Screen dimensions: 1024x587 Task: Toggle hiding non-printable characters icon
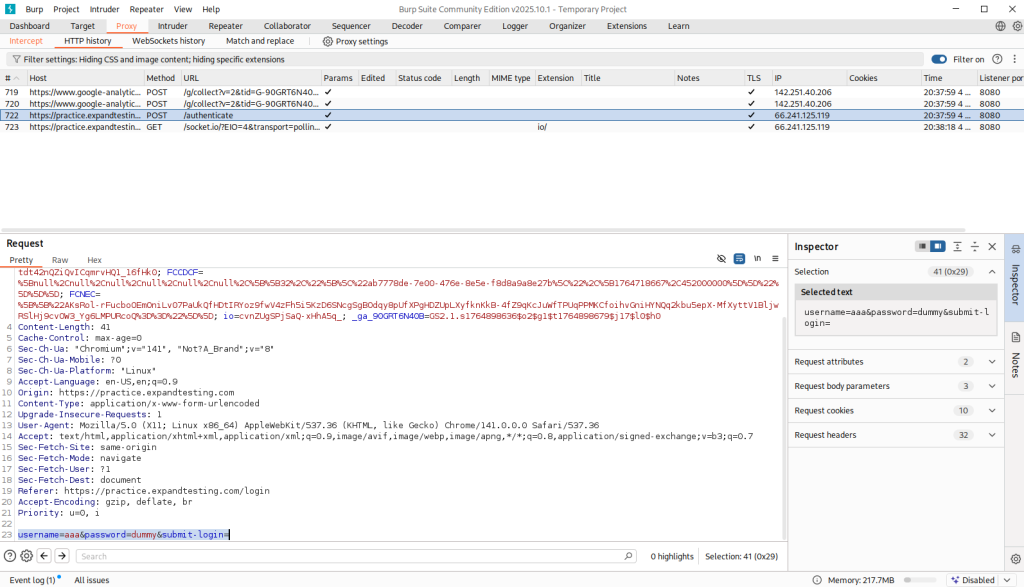click(721, 258)
